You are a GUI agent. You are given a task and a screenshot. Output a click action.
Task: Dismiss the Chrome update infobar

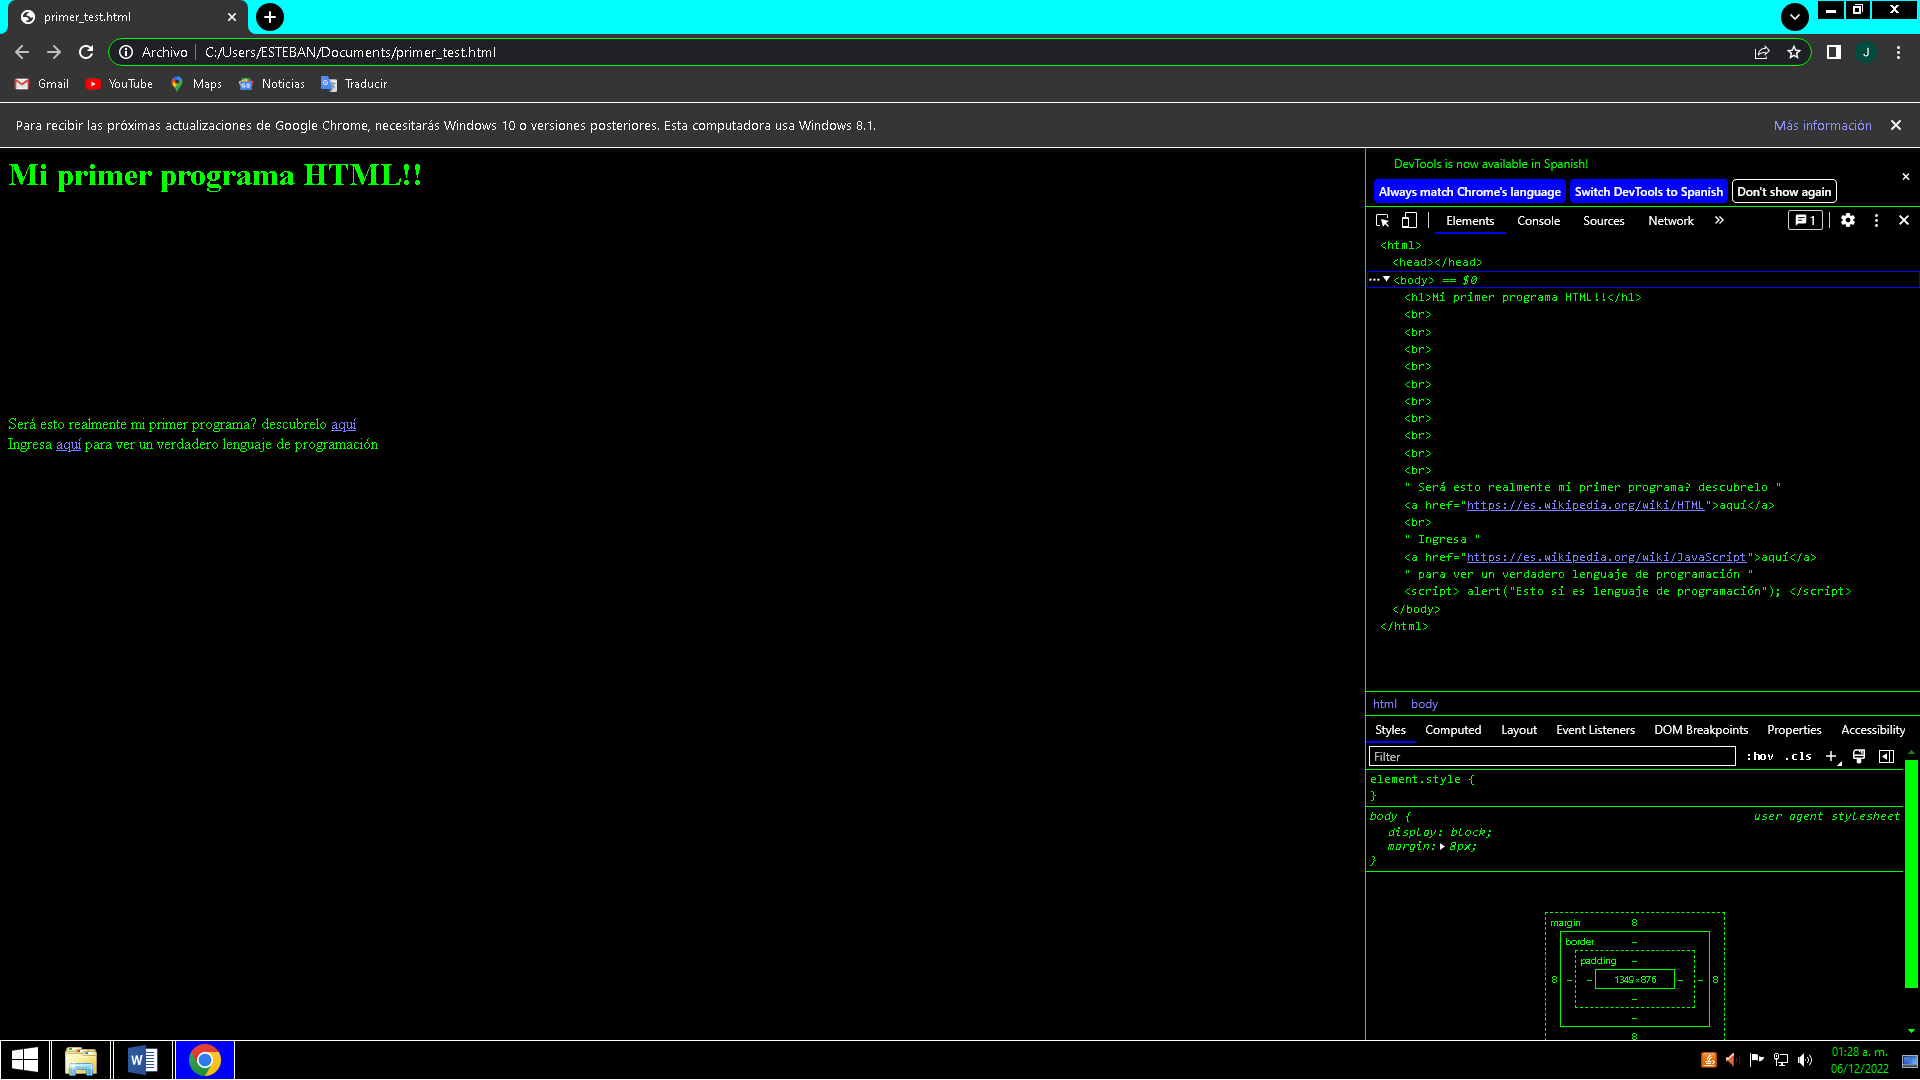click(1896, 125)
